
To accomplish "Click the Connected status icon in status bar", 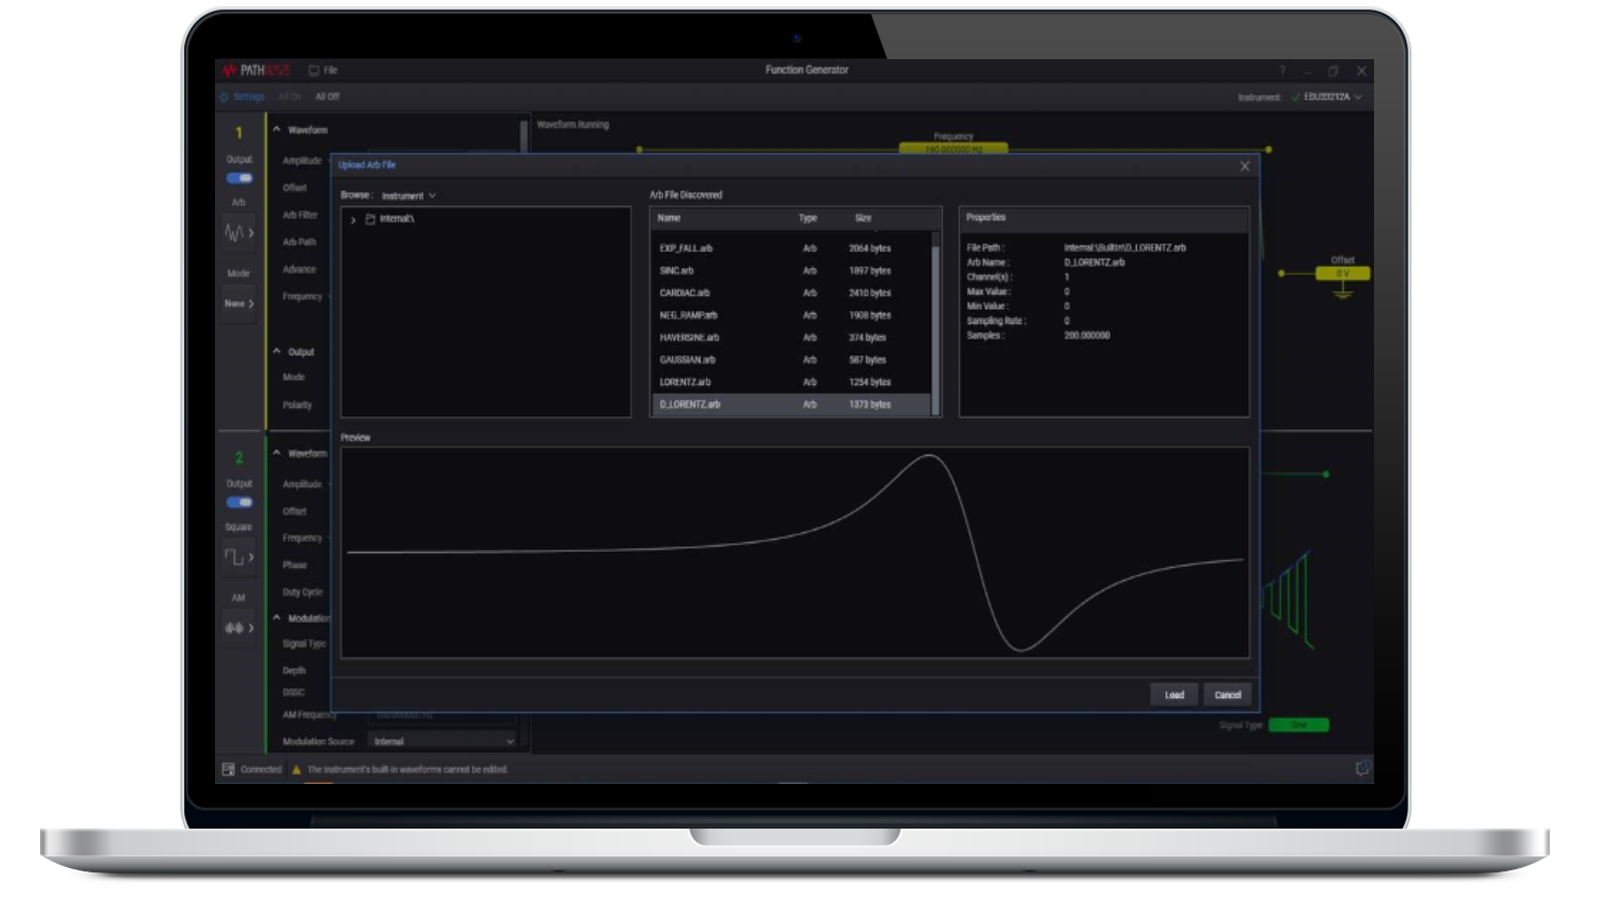I will (x=228, y=769).
